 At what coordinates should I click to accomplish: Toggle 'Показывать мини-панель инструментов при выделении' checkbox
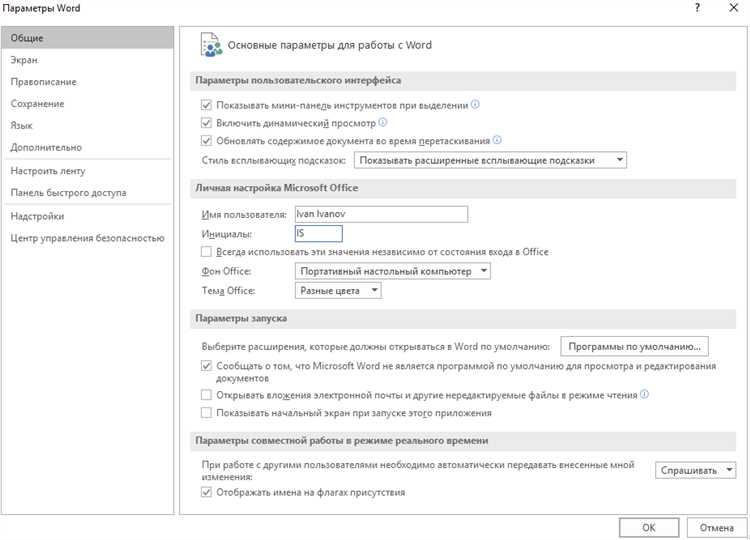pyautogui.click(x=206, y=105)
